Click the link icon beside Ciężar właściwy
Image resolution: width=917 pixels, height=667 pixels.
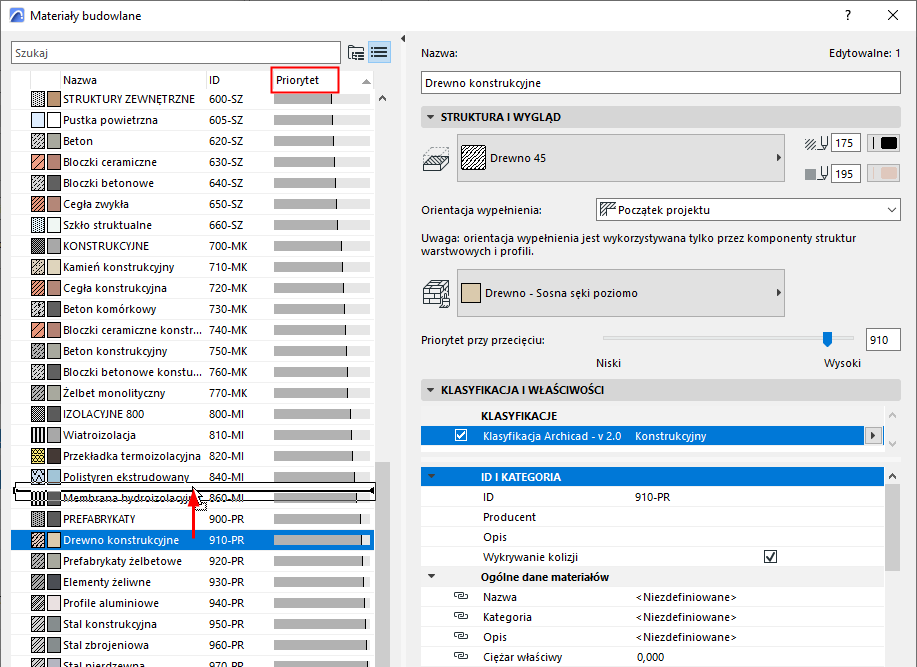[x=461, y=656]
